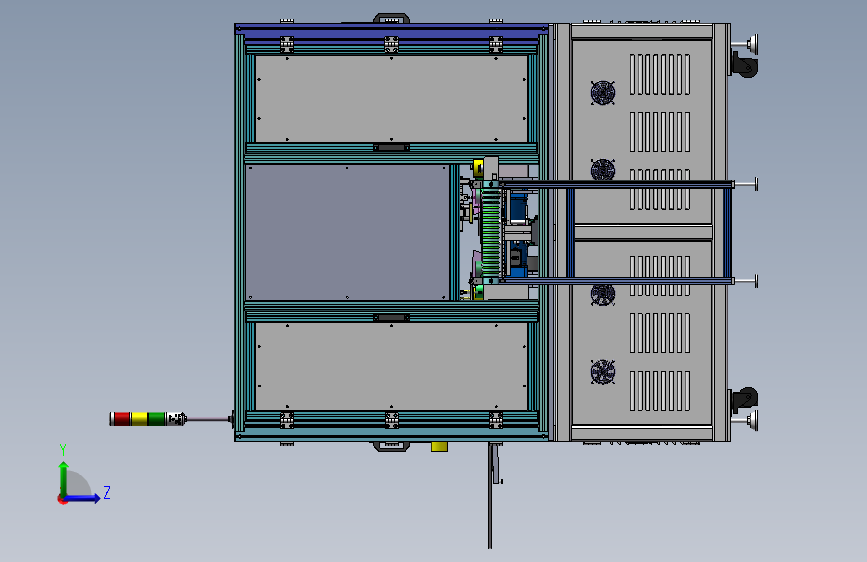Click the blue Z axis arrow of triad
This screenshot has height=562, width=867.
pyautogui.click(x=83, y=498)
